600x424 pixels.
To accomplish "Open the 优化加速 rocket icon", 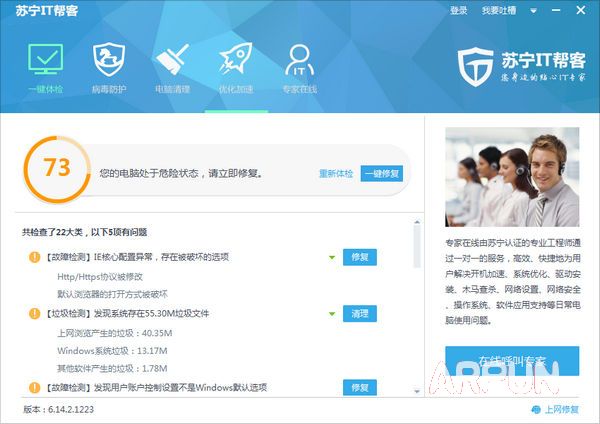I will click(x=236, y=58).
